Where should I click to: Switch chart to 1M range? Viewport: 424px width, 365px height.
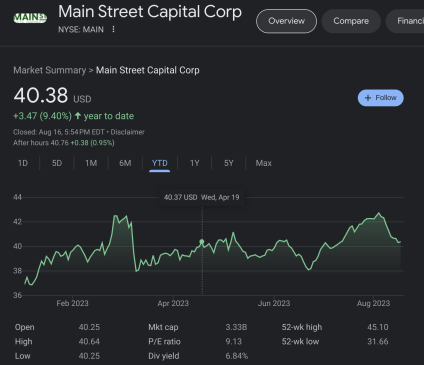[91, 163]
